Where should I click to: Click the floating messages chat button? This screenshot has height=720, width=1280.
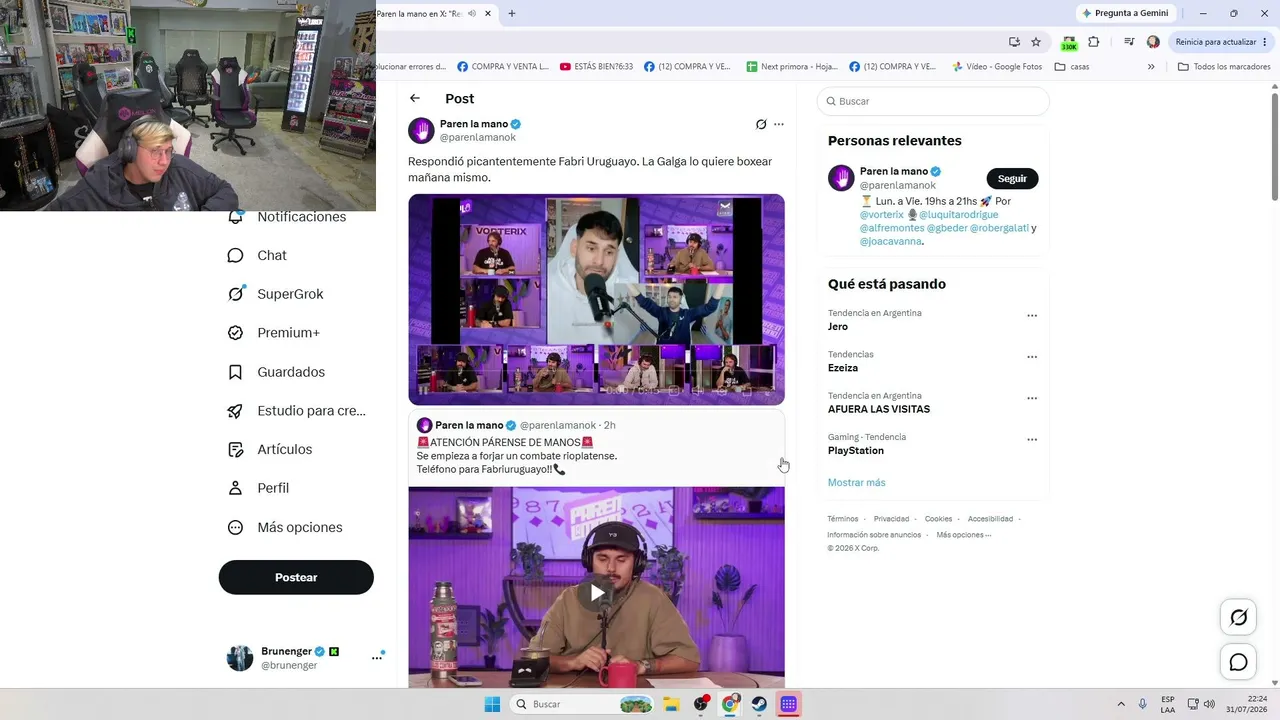click(x=1238, y=662)
